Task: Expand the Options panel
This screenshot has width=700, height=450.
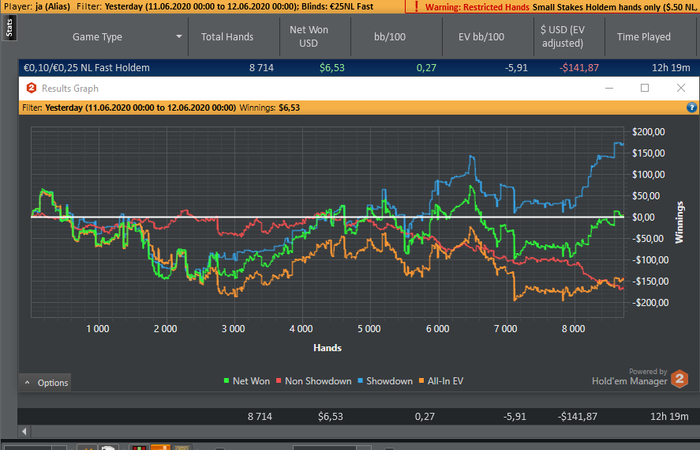Action: [46, 383]
